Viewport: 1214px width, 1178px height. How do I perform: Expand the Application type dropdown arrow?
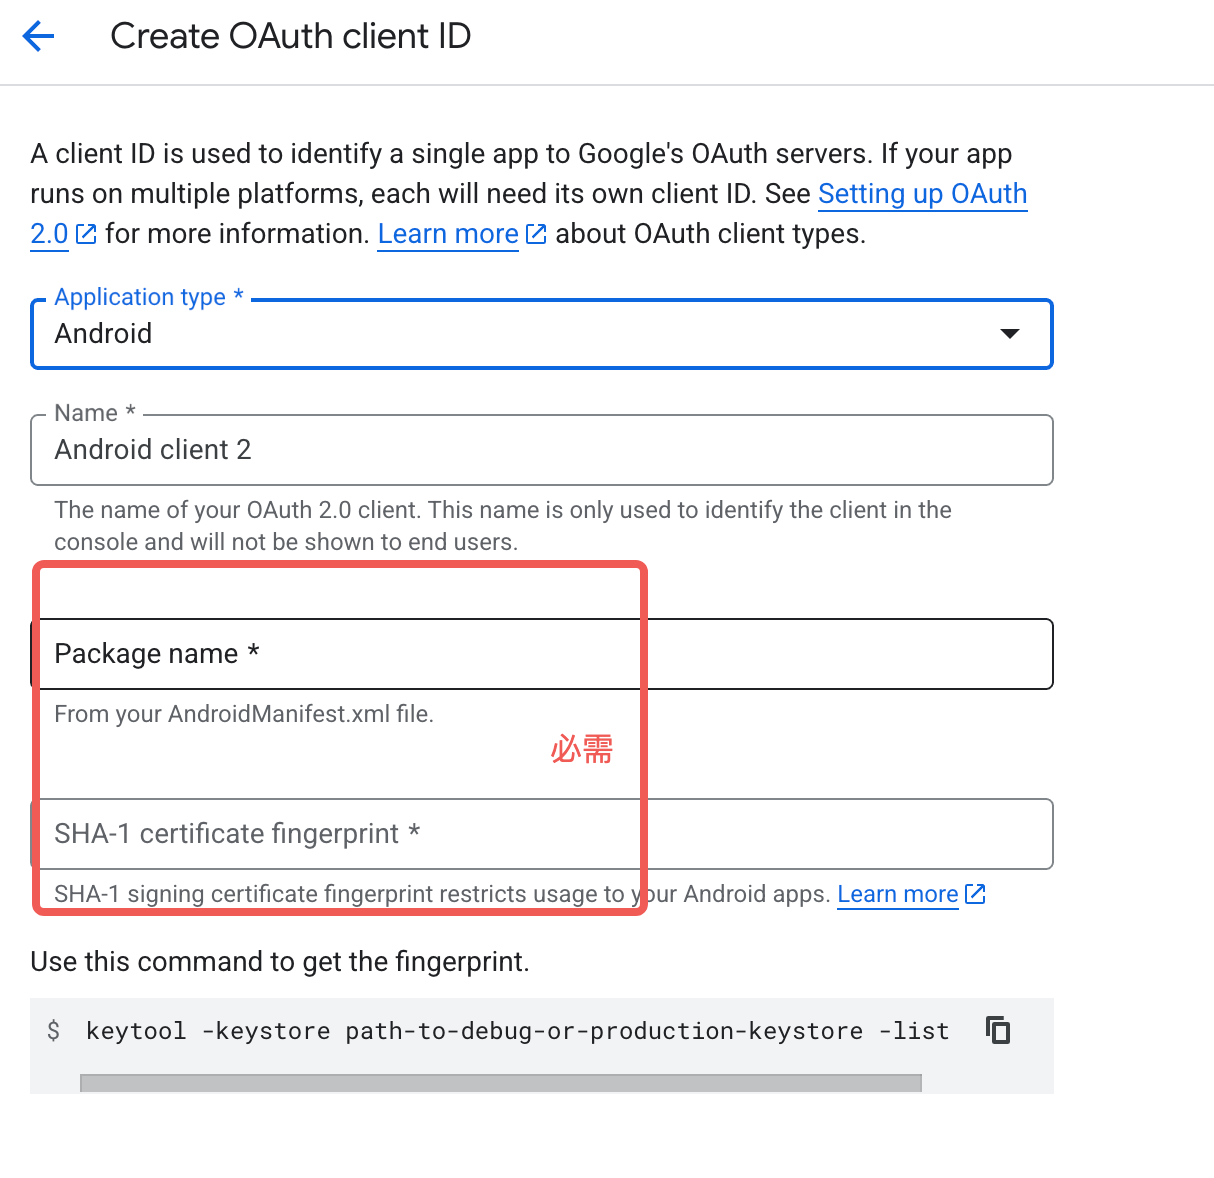(x=1010, y=334)
